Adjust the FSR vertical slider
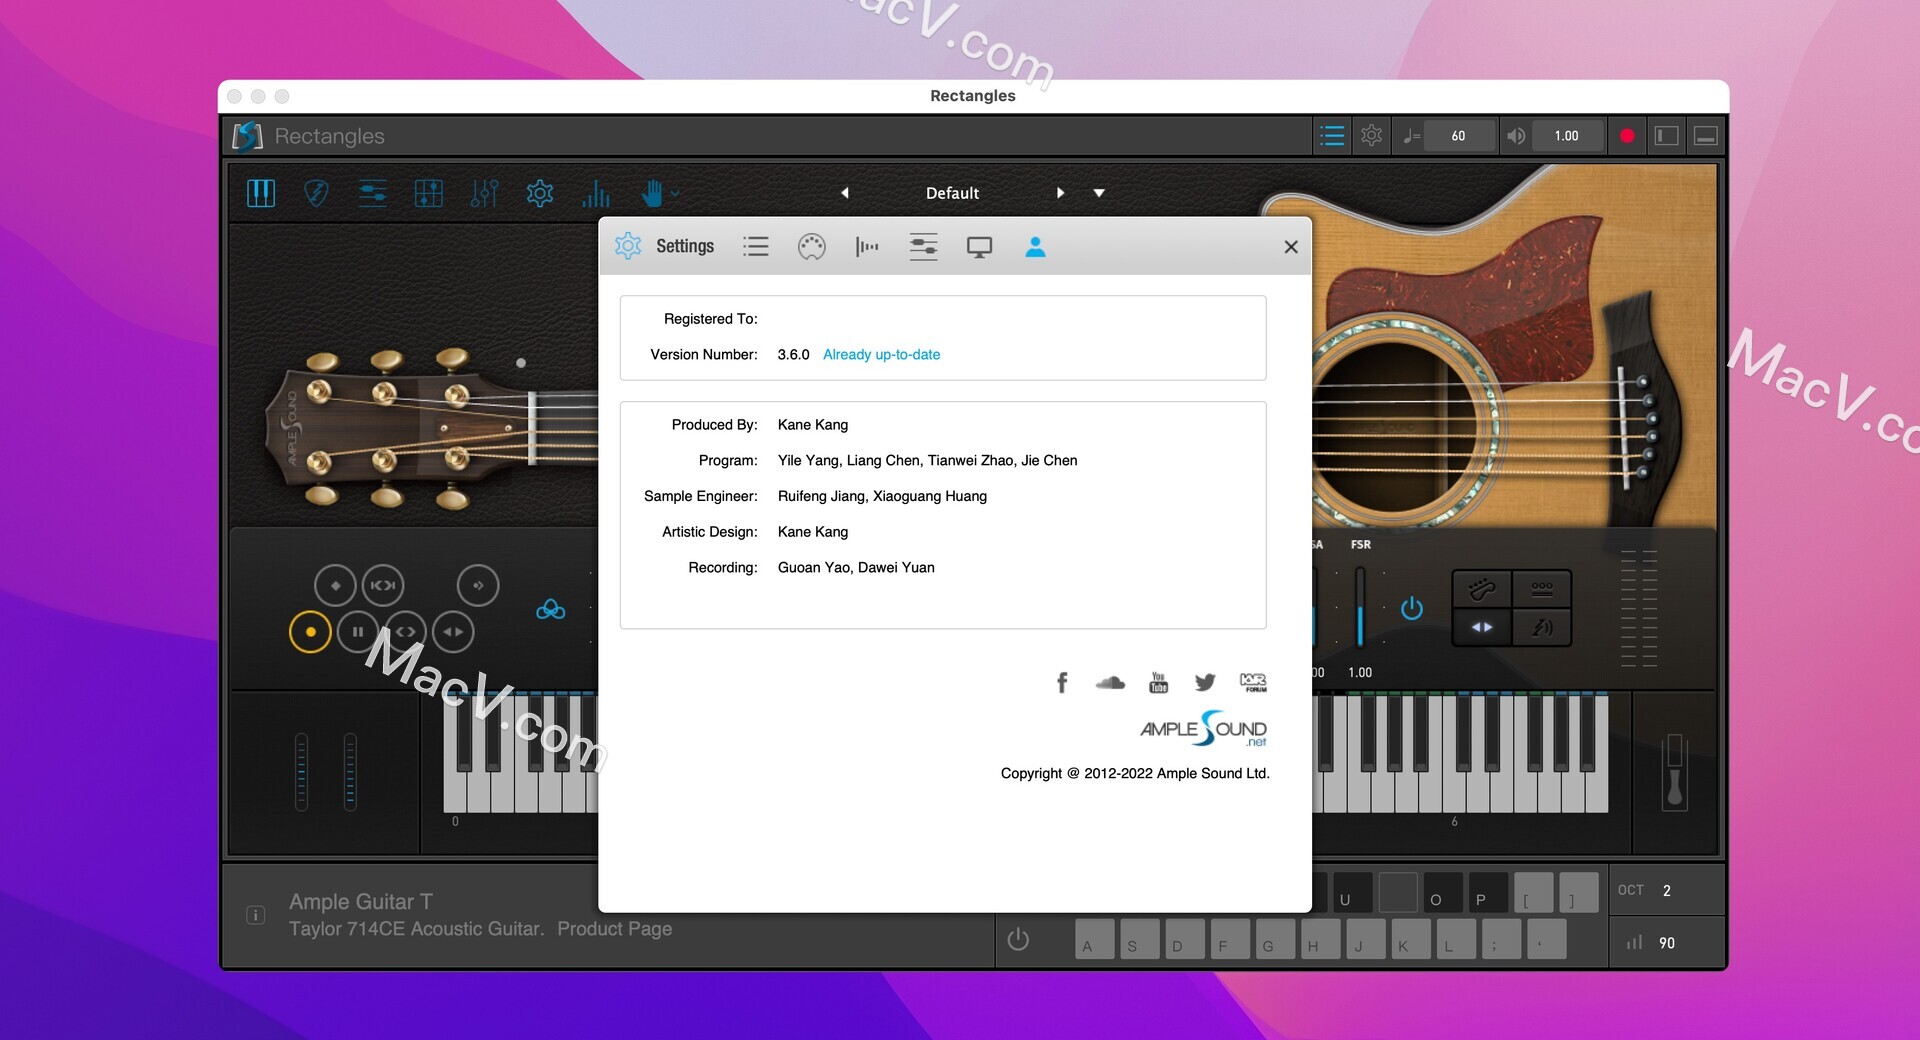This screenshot has width=1920, height=1040. 1360,607
